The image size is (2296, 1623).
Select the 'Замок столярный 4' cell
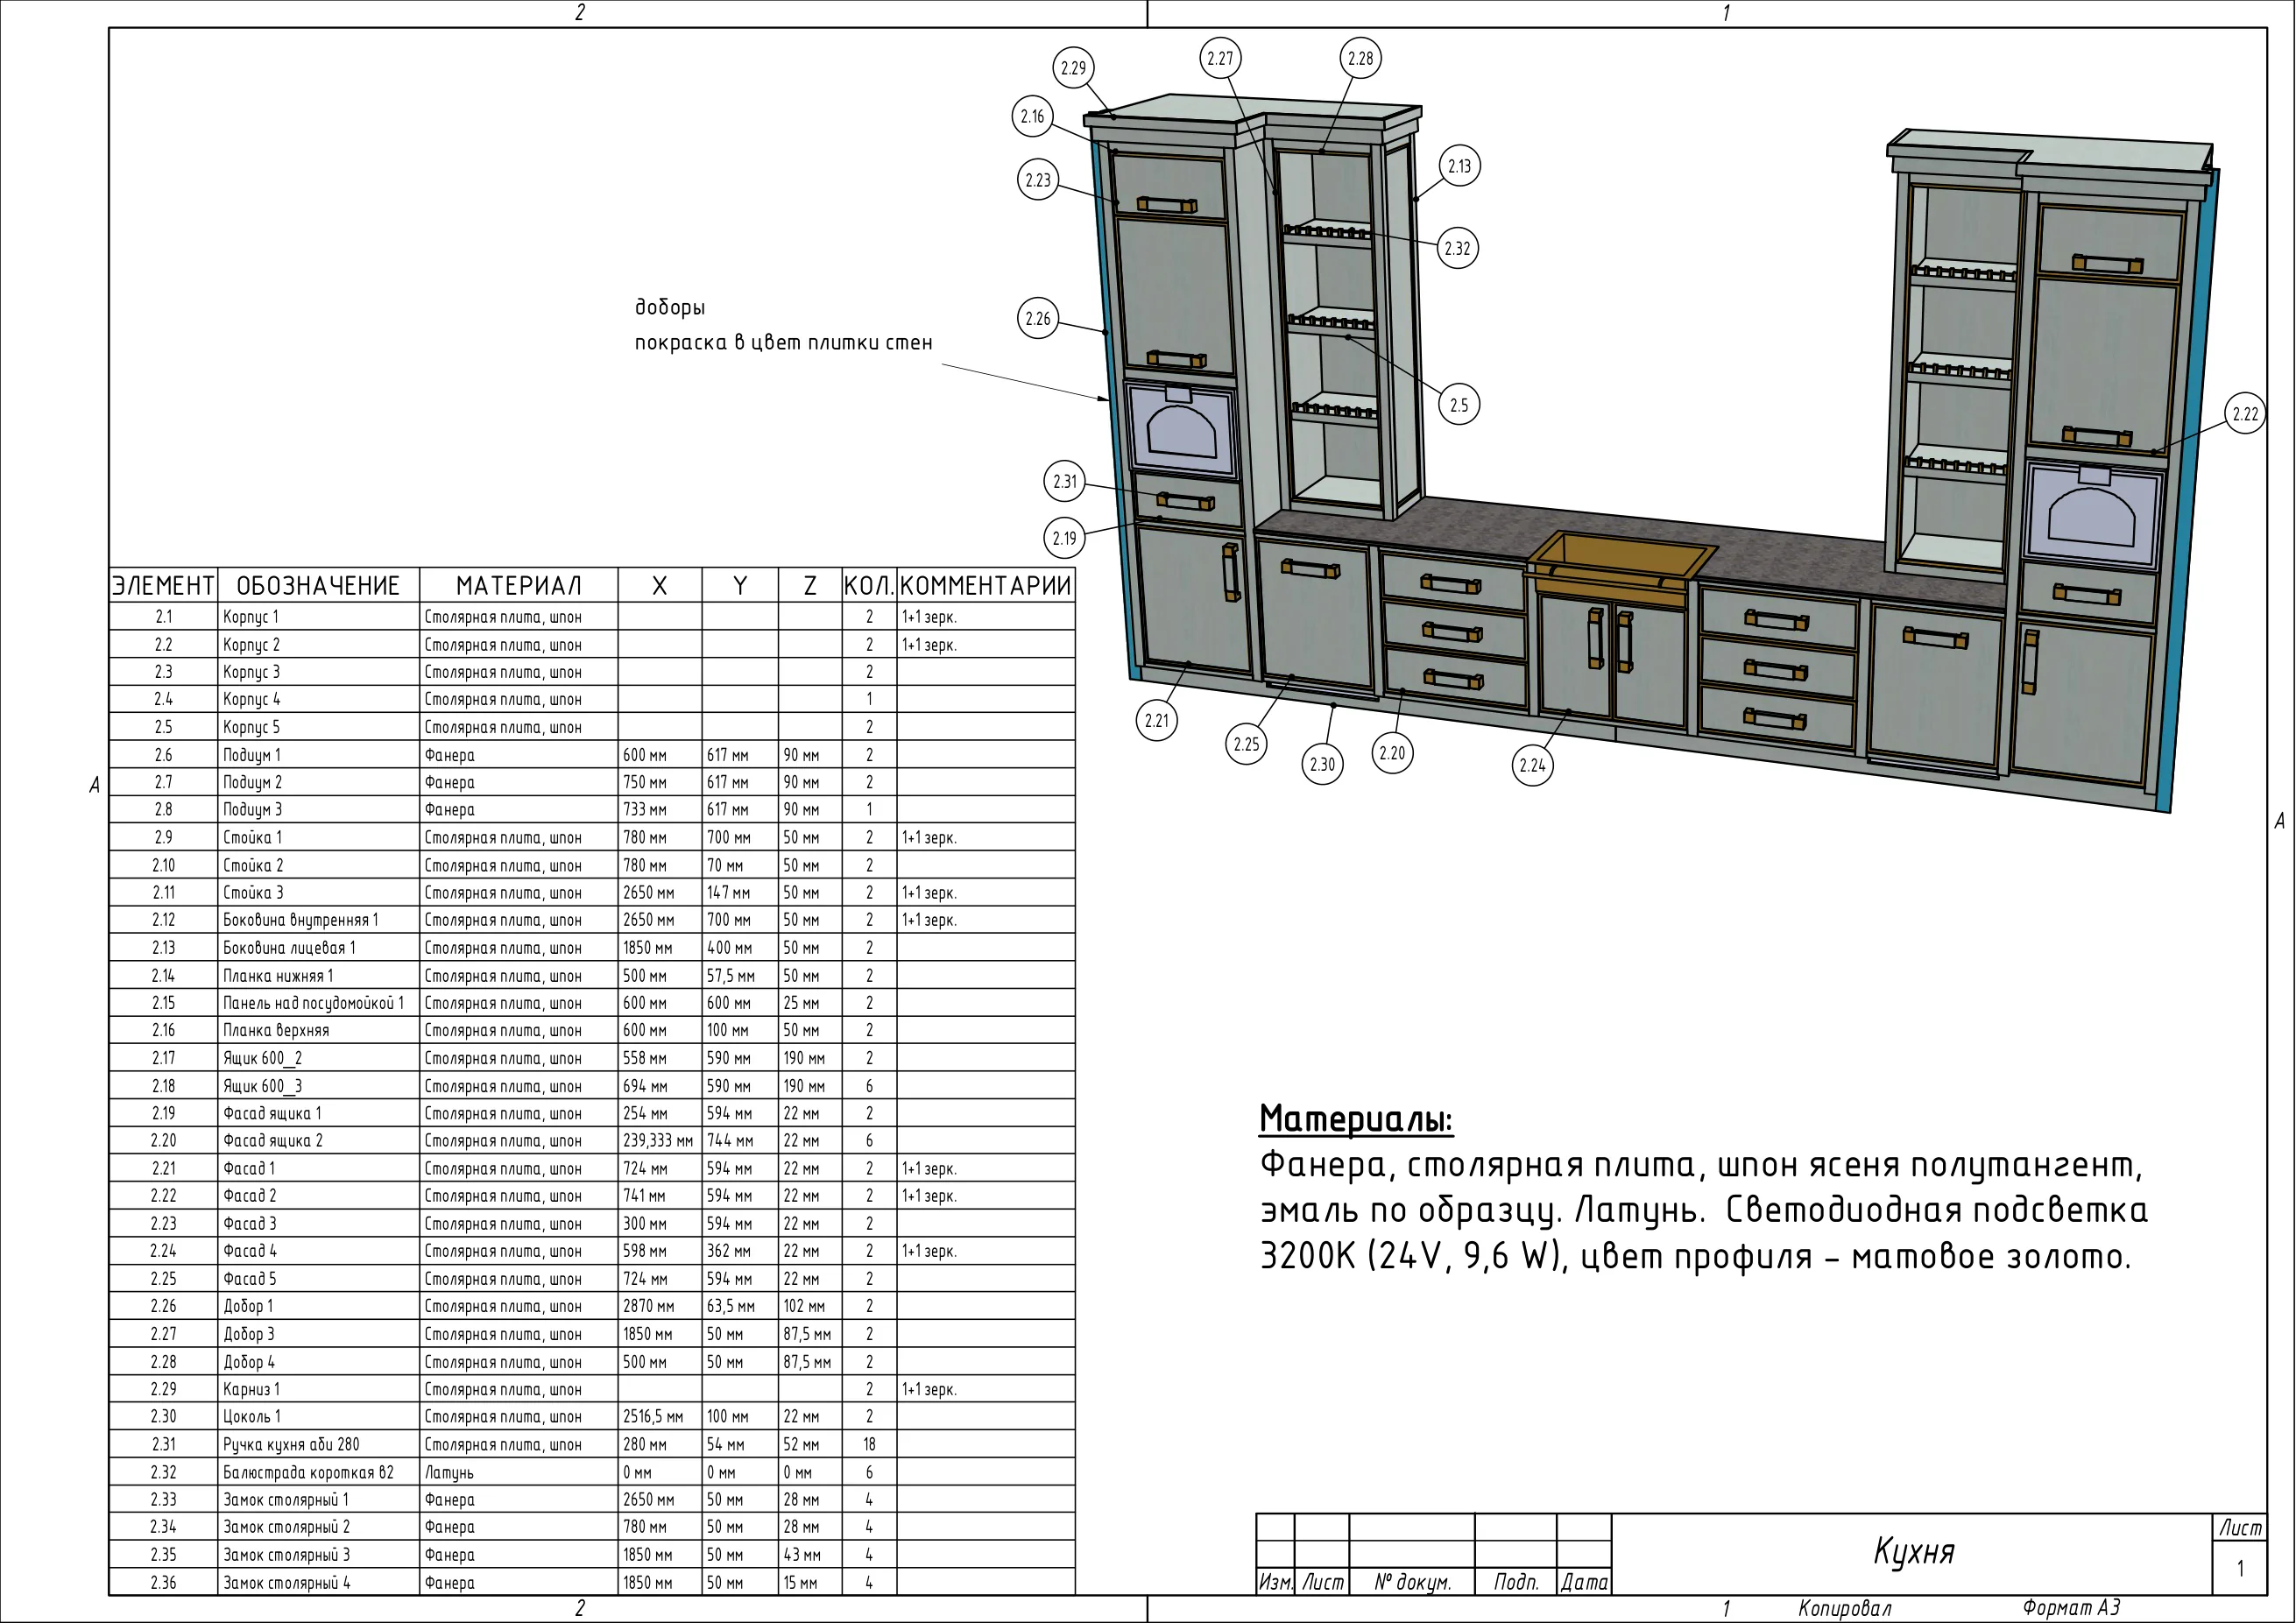point(318,1582)
